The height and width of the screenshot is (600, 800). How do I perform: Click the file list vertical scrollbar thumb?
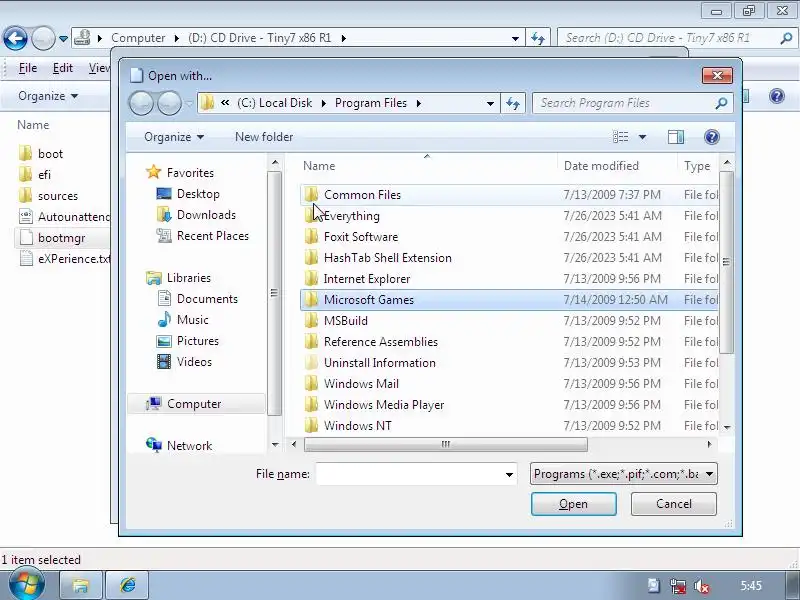click(x=726, y=262)
